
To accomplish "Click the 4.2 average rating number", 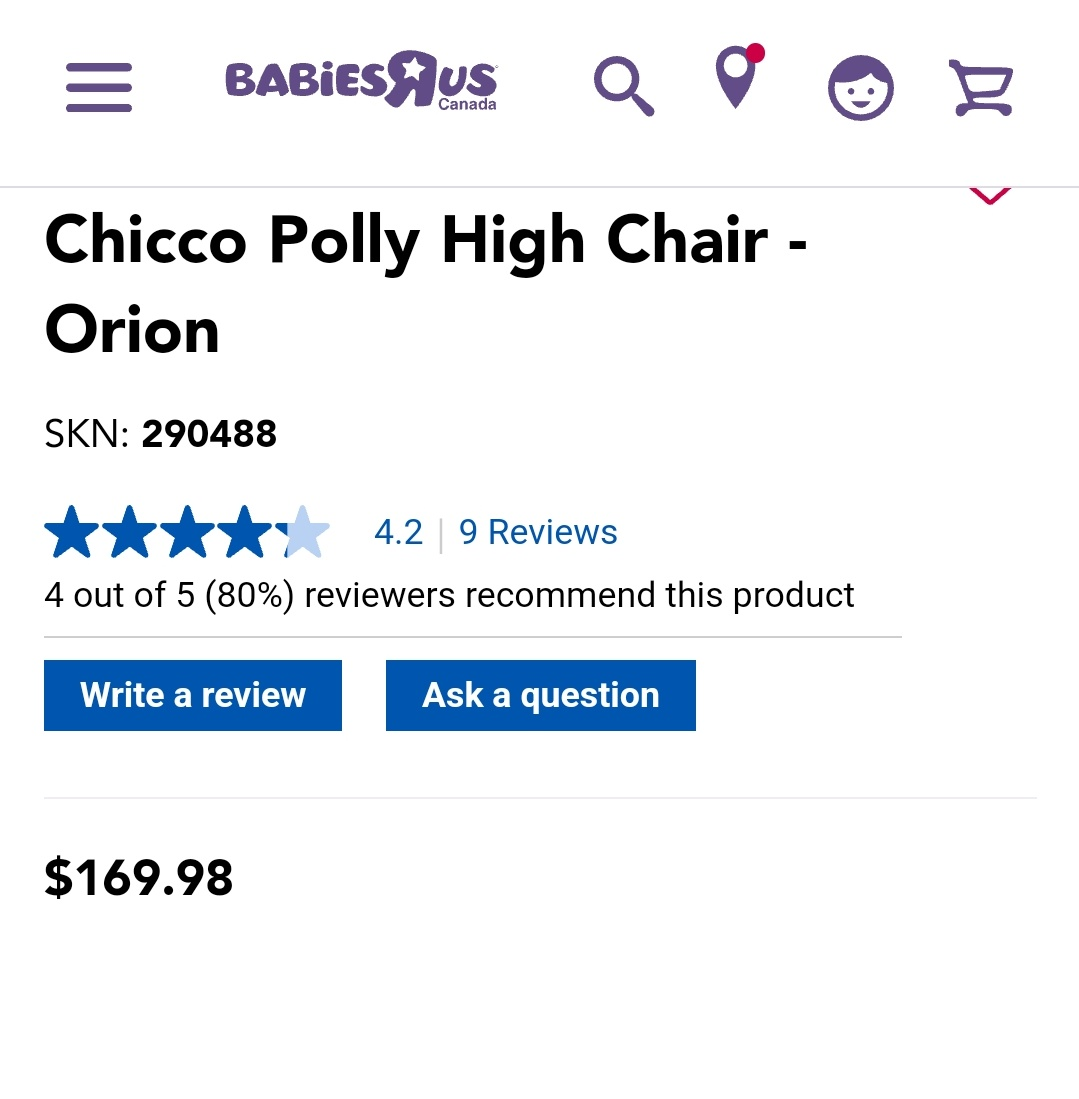I will 398,532.
